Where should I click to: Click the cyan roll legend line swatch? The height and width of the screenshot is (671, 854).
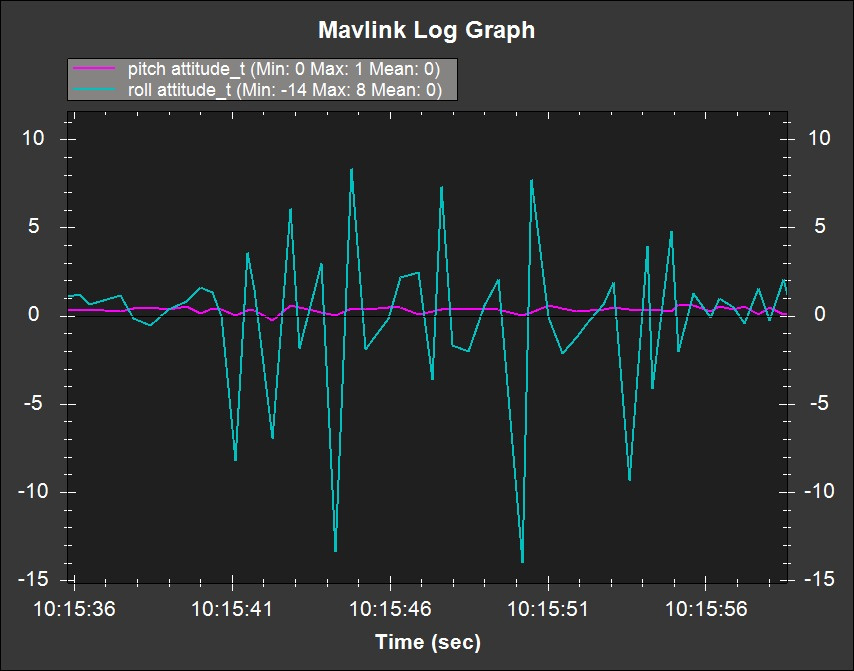[x=94, y=89]
